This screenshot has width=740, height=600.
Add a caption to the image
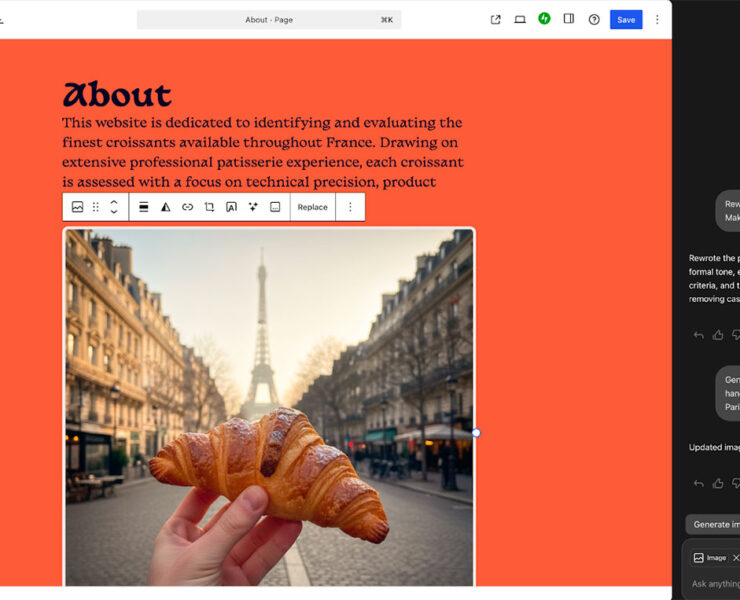tap(275, 207)
